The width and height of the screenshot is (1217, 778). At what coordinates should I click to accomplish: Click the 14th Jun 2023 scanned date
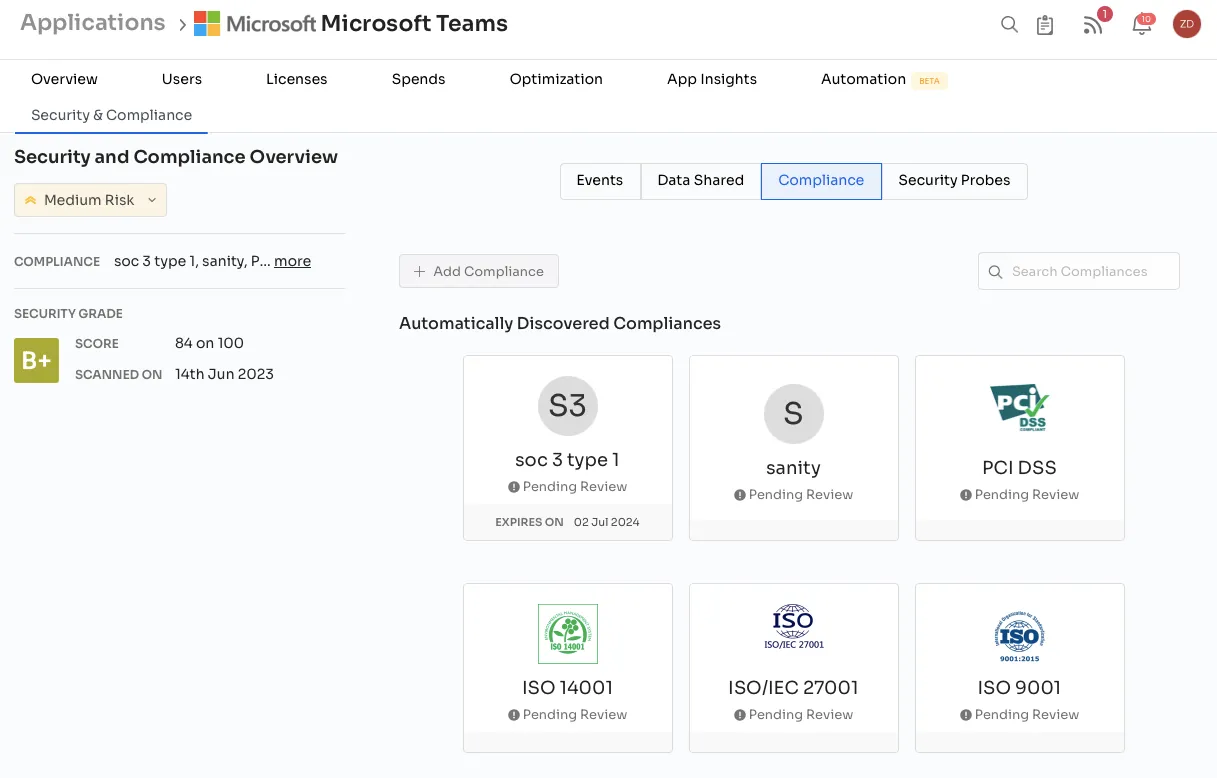(x=224, y=374)
